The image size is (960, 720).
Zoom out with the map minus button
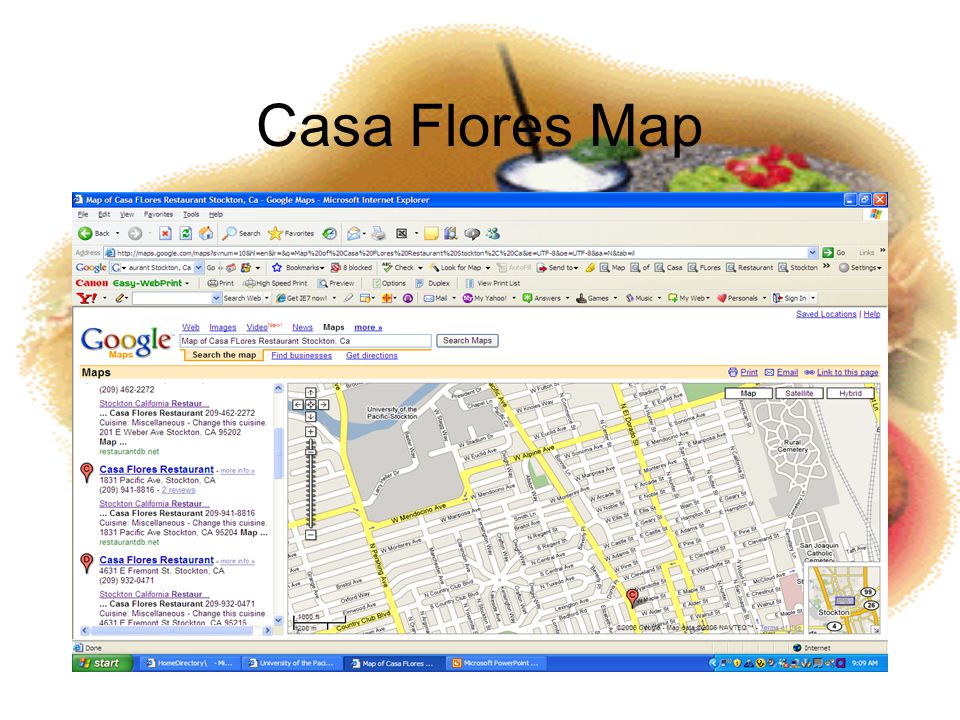pos(310,535)
